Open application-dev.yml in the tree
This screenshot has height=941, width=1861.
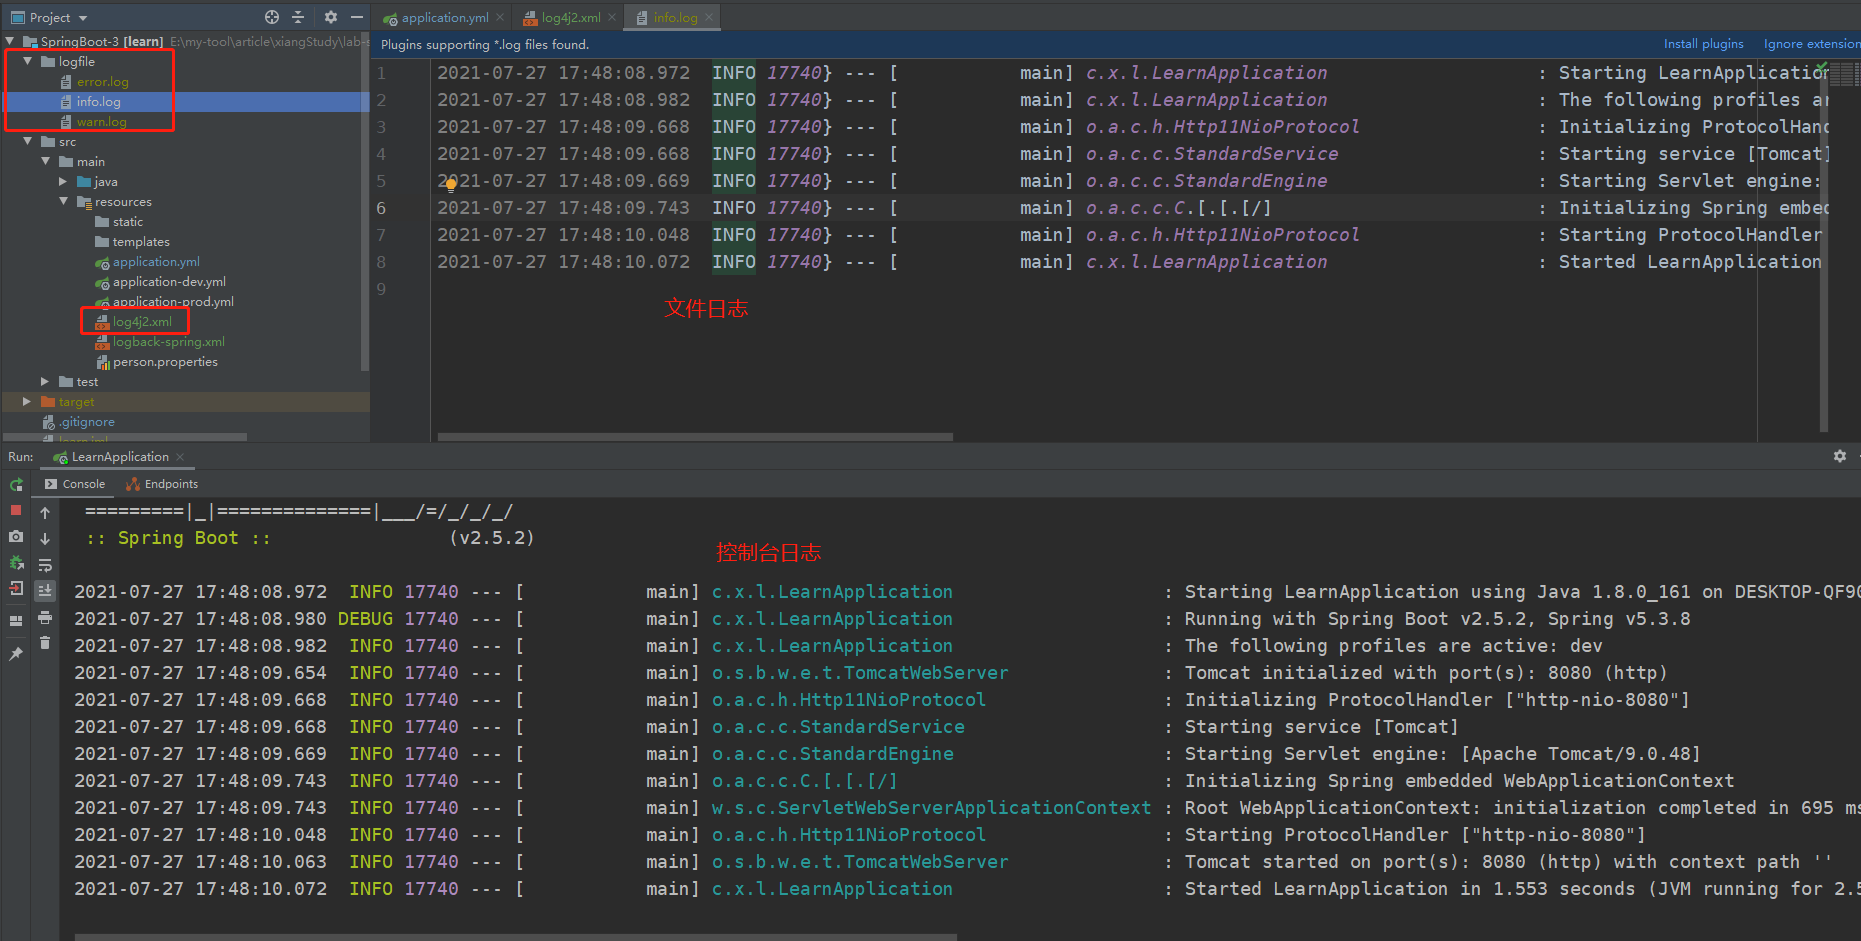169,282
